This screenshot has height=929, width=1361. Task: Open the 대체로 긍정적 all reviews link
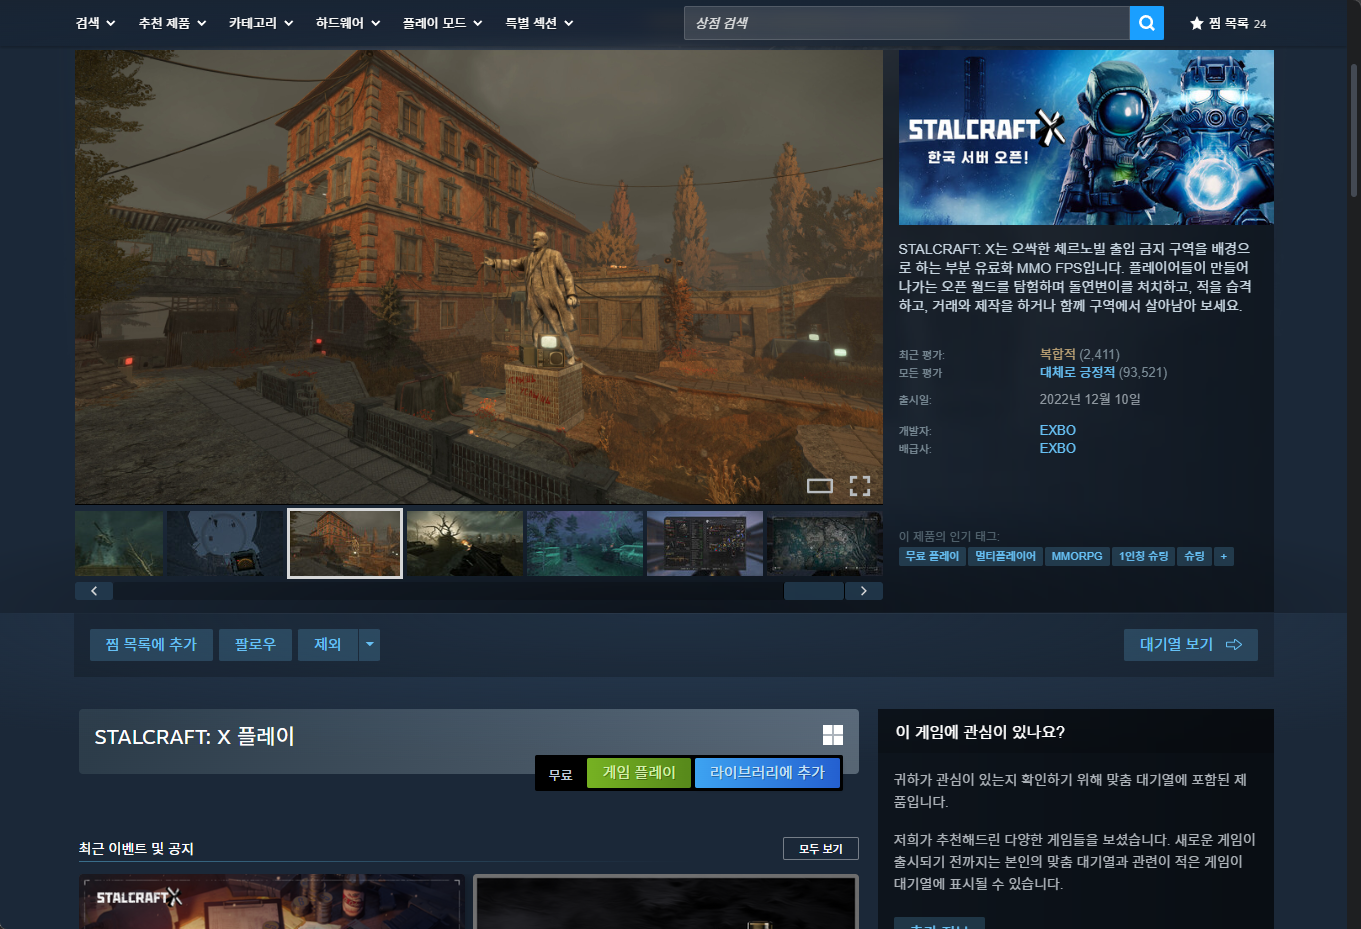click(1077, 372)
